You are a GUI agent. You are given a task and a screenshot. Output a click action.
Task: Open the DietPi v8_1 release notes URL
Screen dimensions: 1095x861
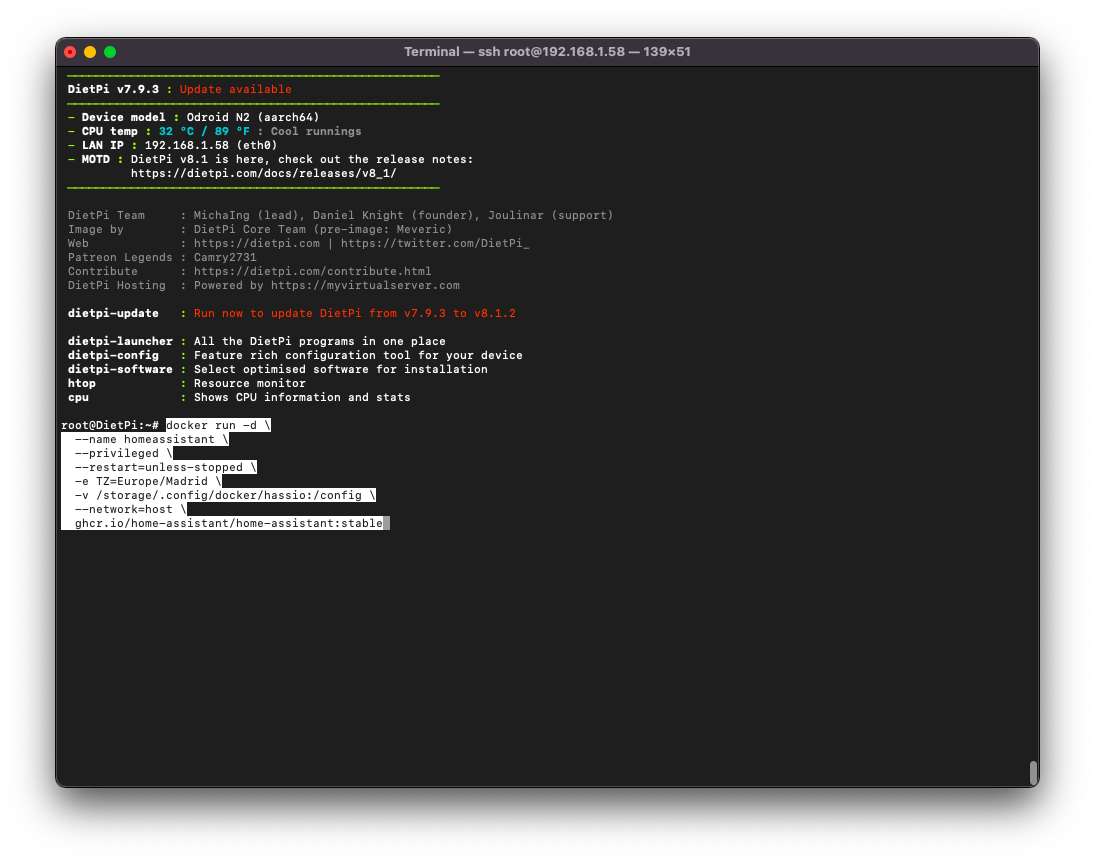click(263, 173)
